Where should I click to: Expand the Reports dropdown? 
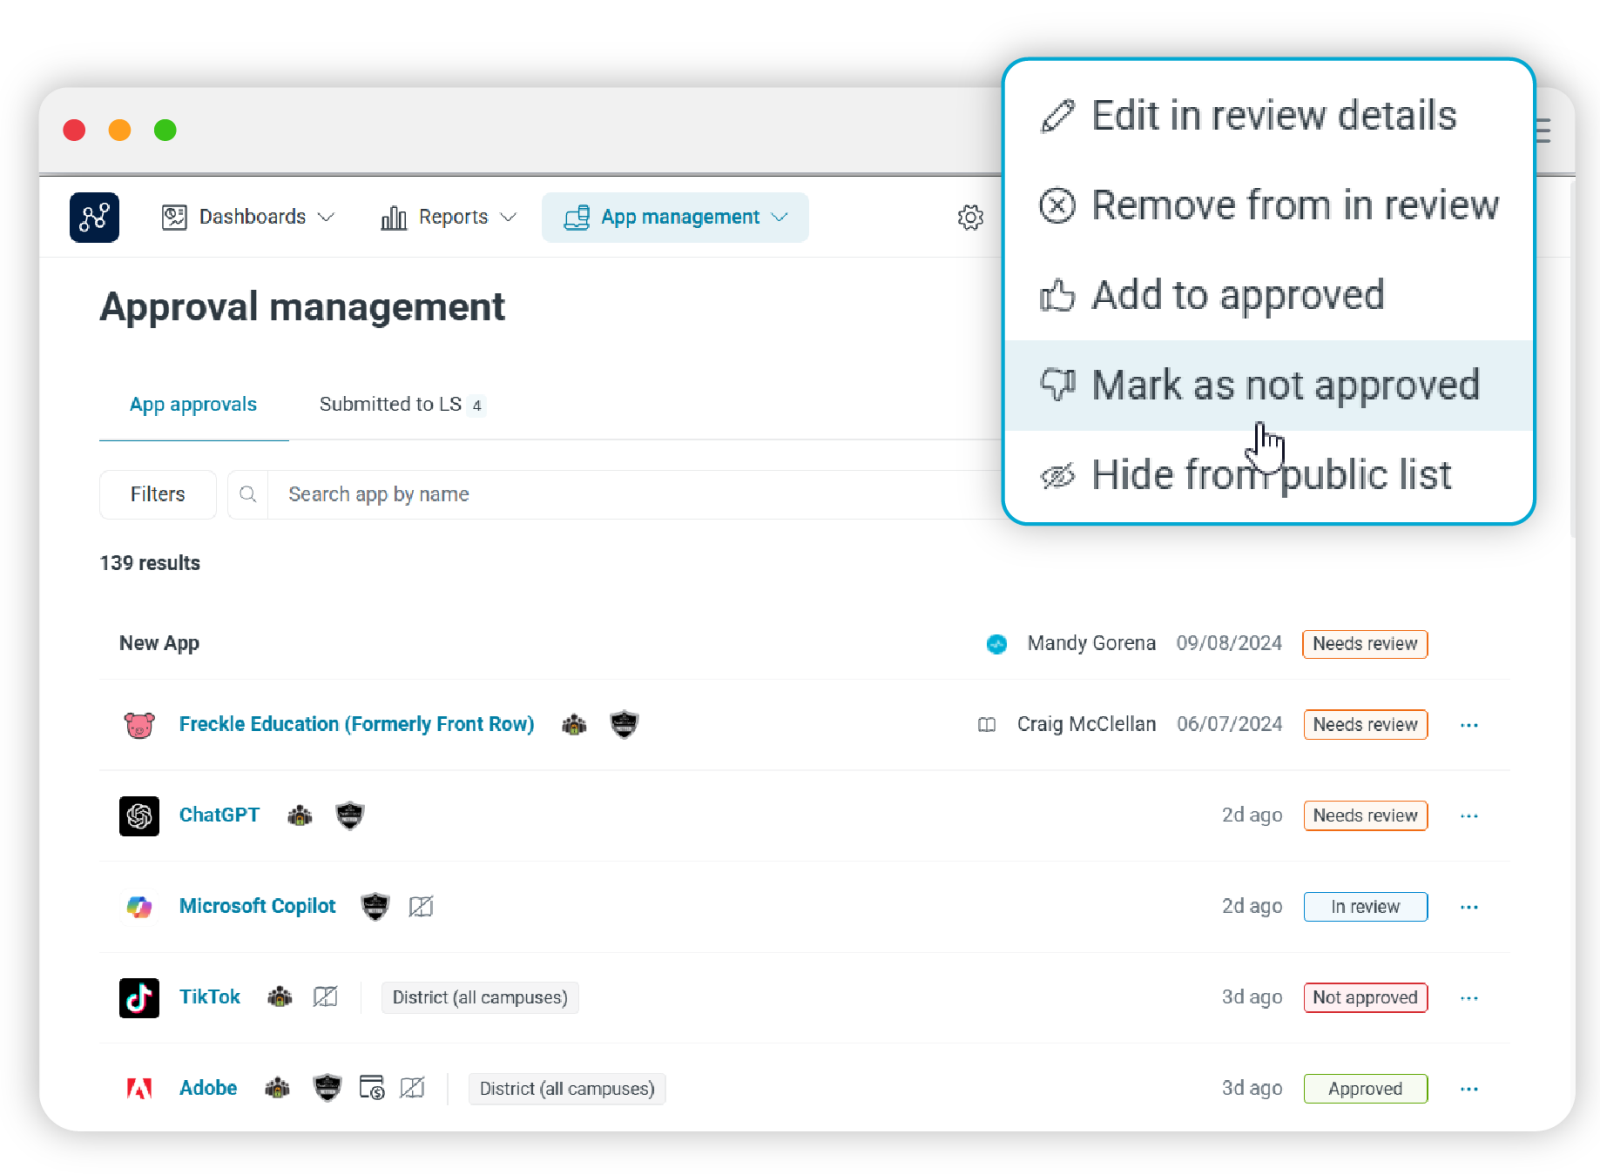pos(448,217)
